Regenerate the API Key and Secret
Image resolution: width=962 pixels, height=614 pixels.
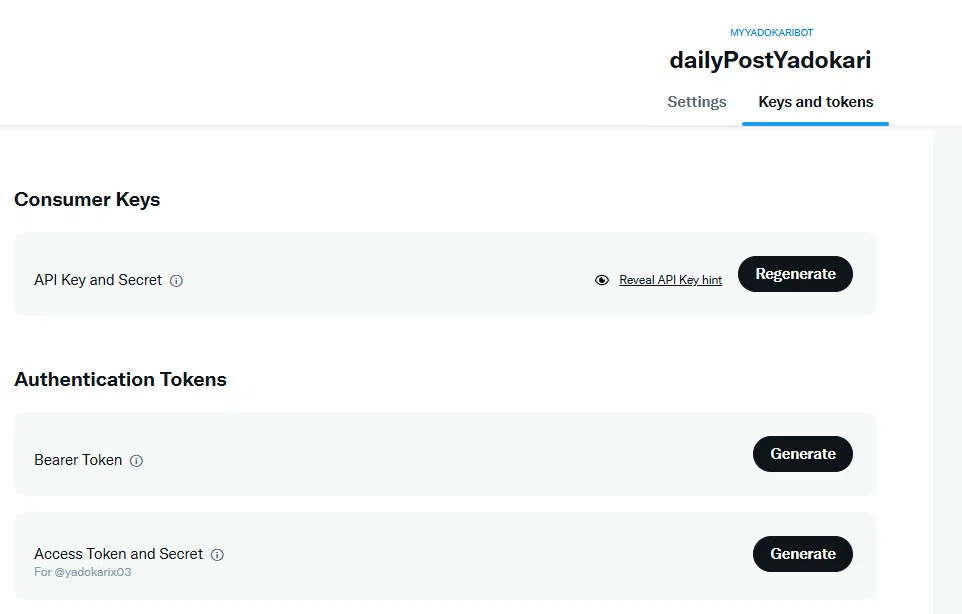tap(795, 274)
